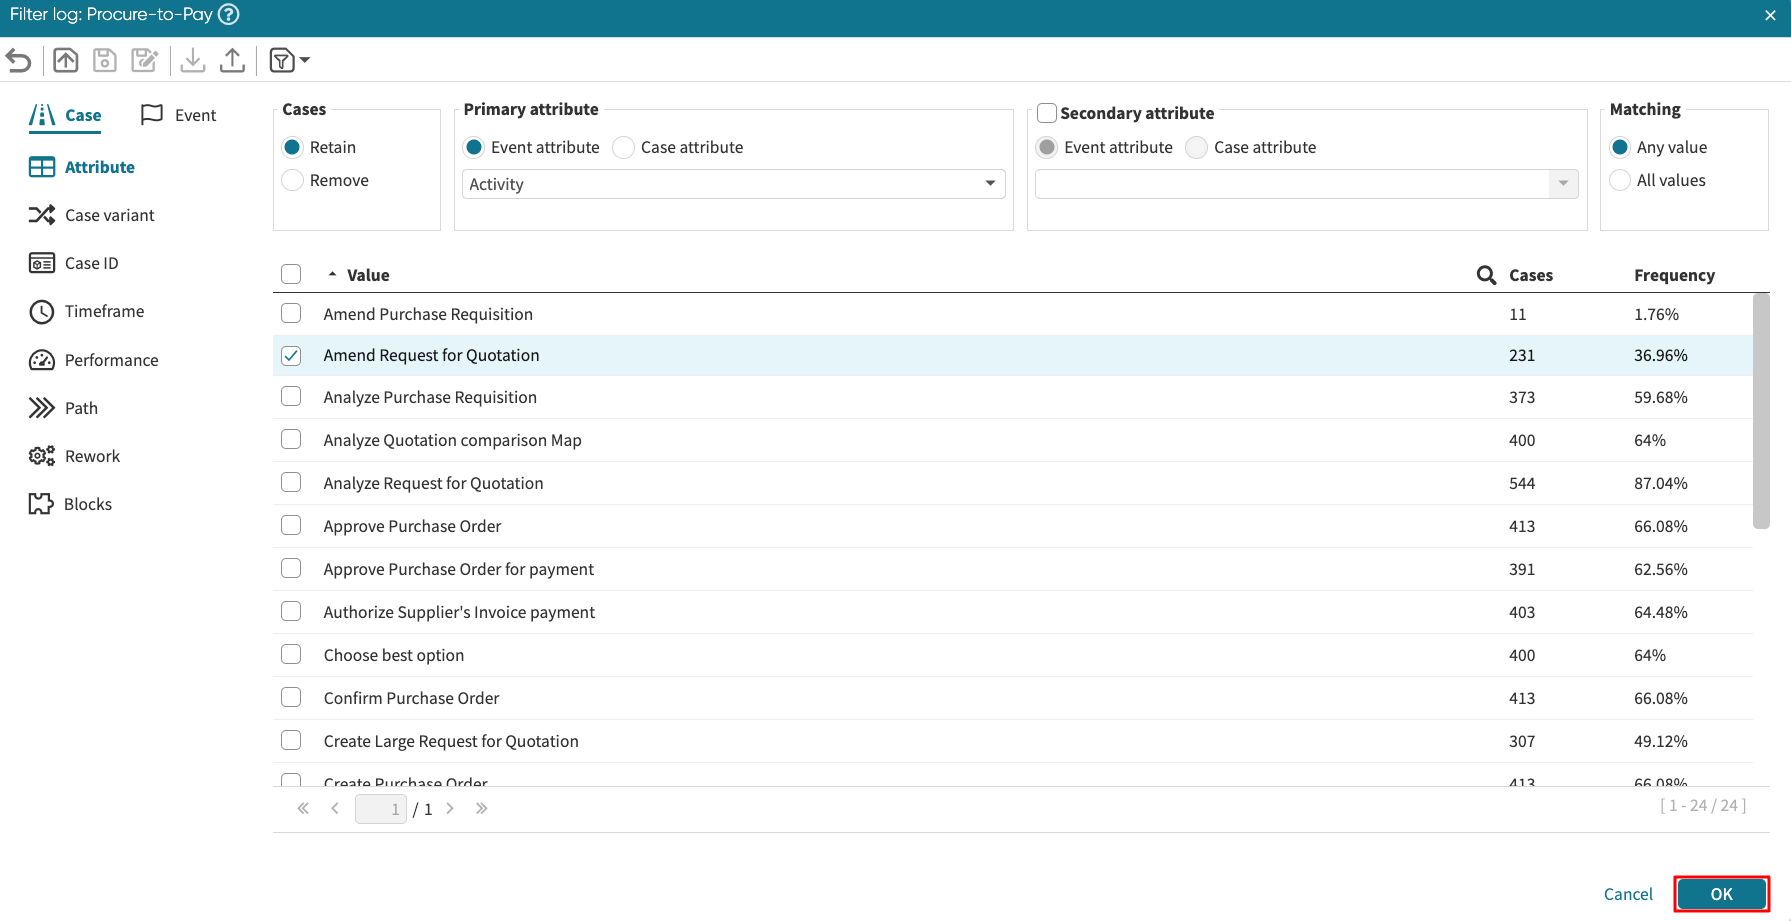Click the search magnifier icon beside Cases
Image resolution: width=1791 pixels, height=921 pixels.
[x=1486, y=275]
